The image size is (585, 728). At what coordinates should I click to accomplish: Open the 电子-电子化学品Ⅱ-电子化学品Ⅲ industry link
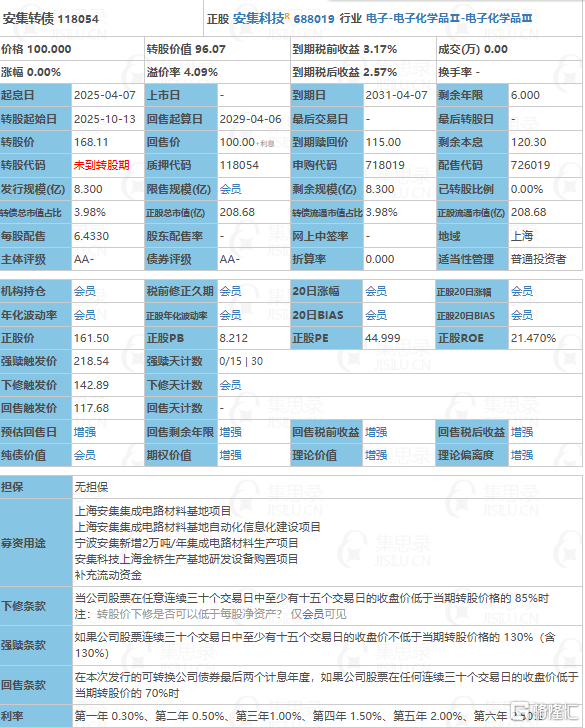(x=449, y=19)
